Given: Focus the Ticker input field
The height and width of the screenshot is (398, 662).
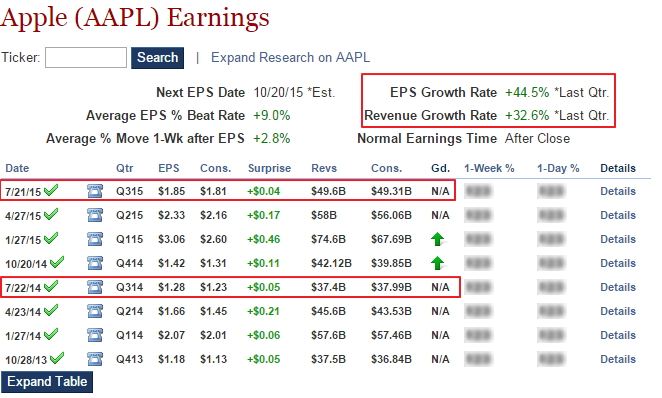Looking at the screenshot, I should (x=86, y=57).
